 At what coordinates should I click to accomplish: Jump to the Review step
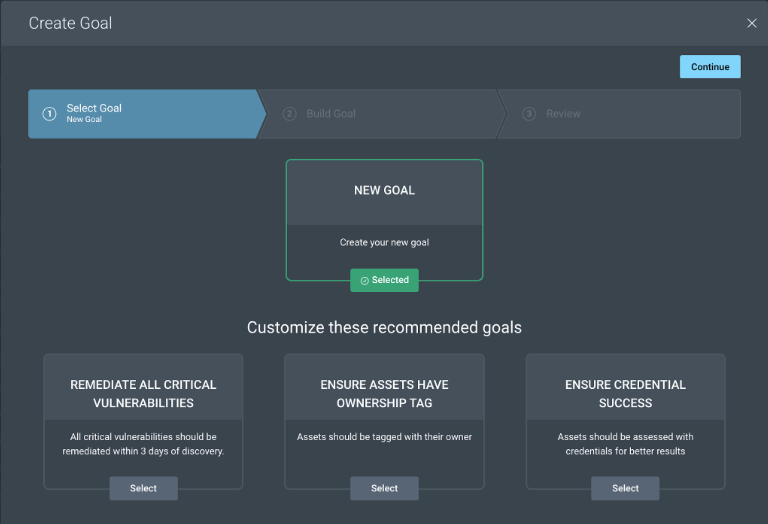[620, 114]
